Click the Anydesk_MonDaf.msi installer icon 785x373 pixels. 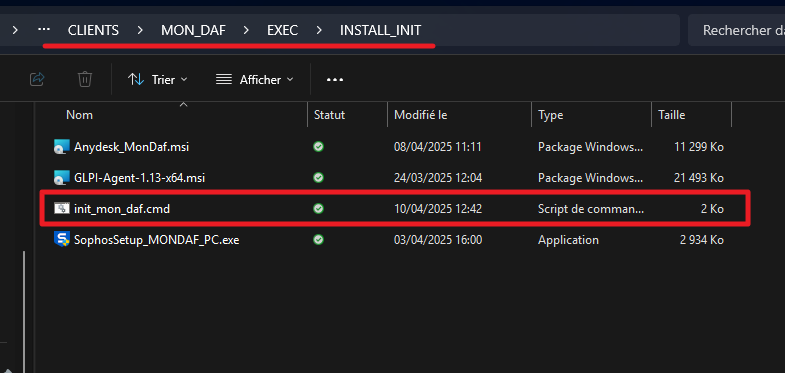tap(61, 147)
